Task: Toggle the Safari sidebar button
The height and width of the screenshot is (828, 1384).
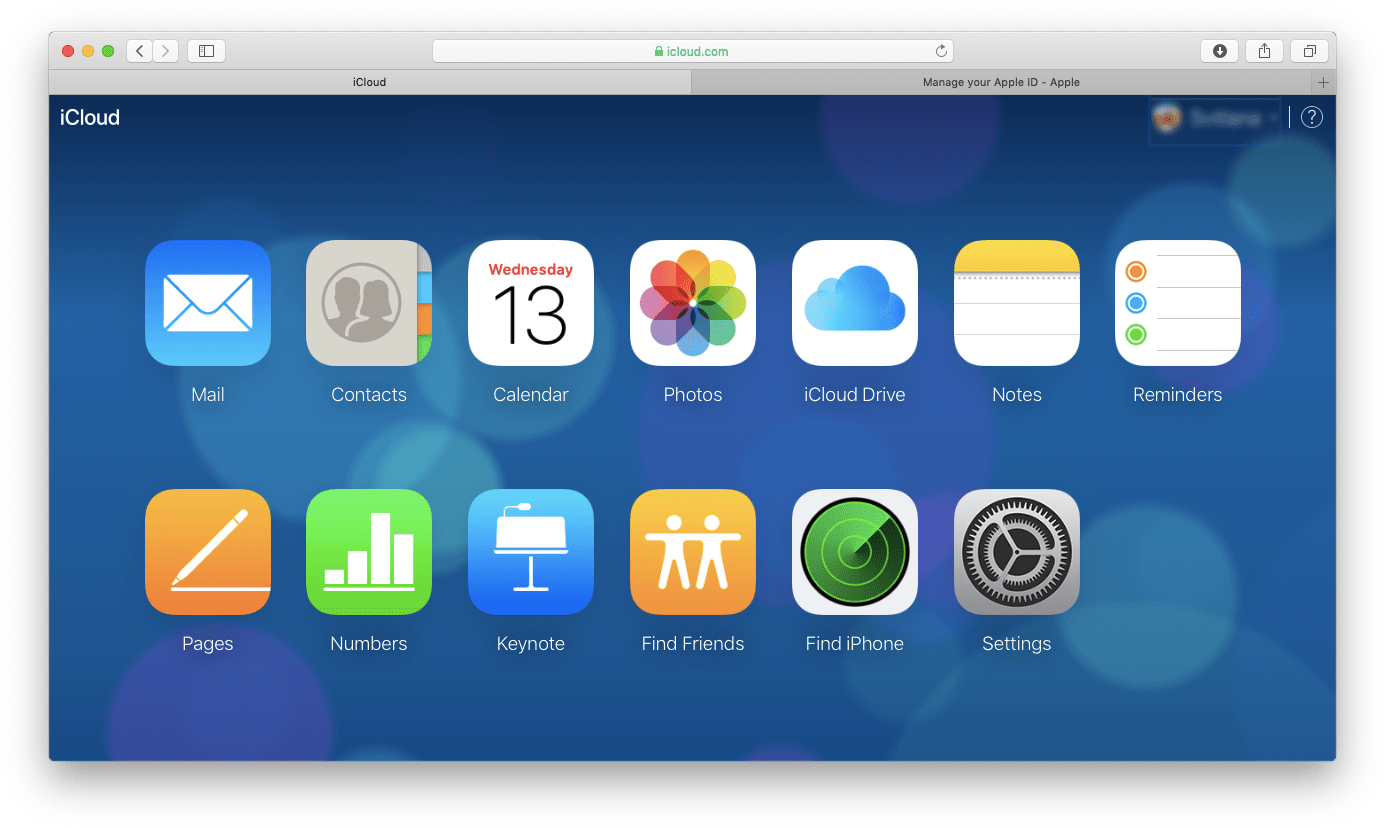Action: 206,51
